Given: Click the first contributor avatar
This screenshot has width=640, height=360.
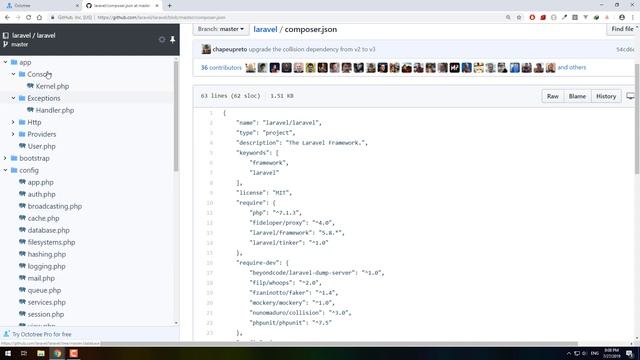Looking at the screenshot, I should coord(250,68).
